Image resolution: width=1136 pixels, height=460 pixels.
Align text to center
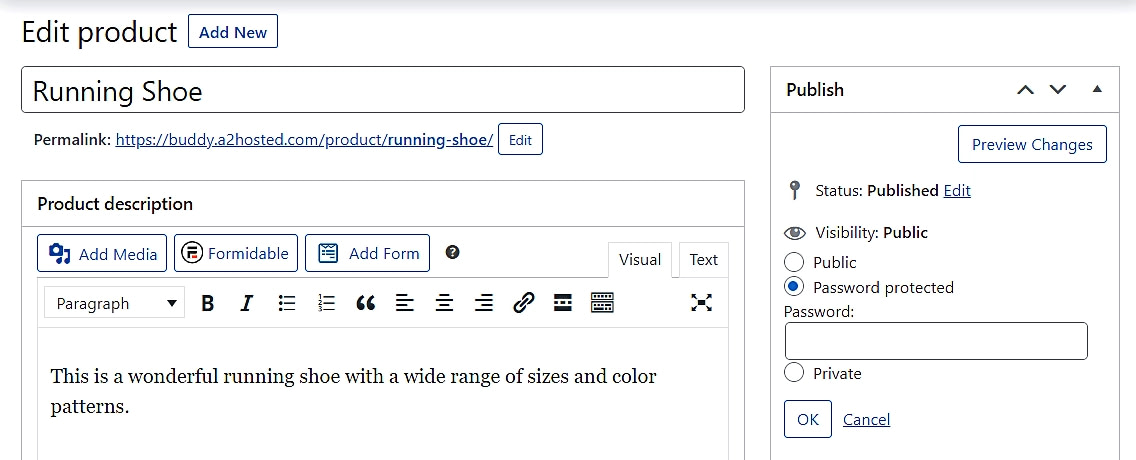coord(444,304)
